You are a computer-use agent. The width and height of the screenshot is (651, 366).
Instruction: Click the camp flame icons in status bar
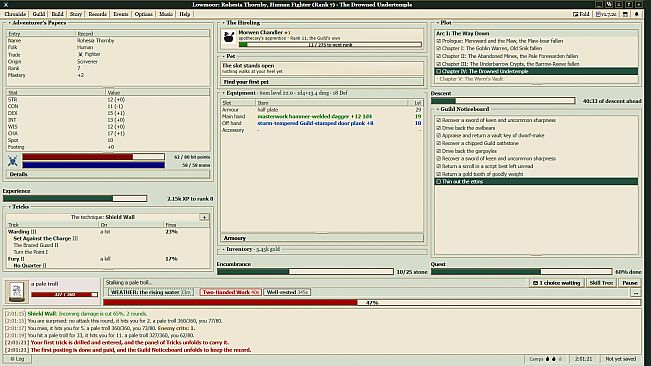[554, 359]
